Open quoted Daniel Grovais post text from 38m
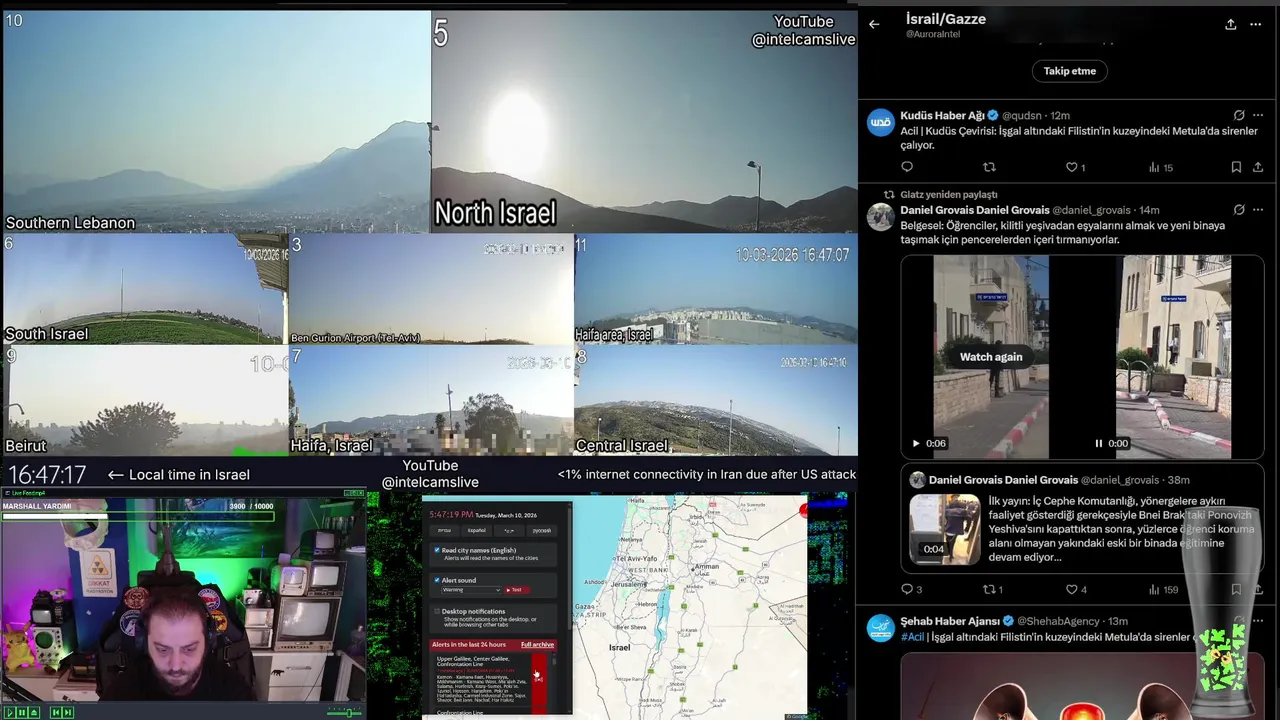The height and width of the screenshot is (720, 1280). 1120,528
